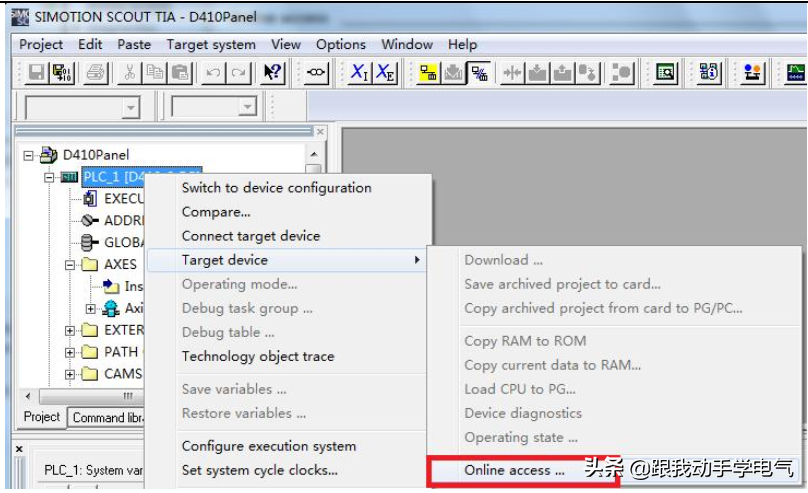Click the Connect to selected target devices icon
This screenshot has height=493, width=808.
click(428, 72)
